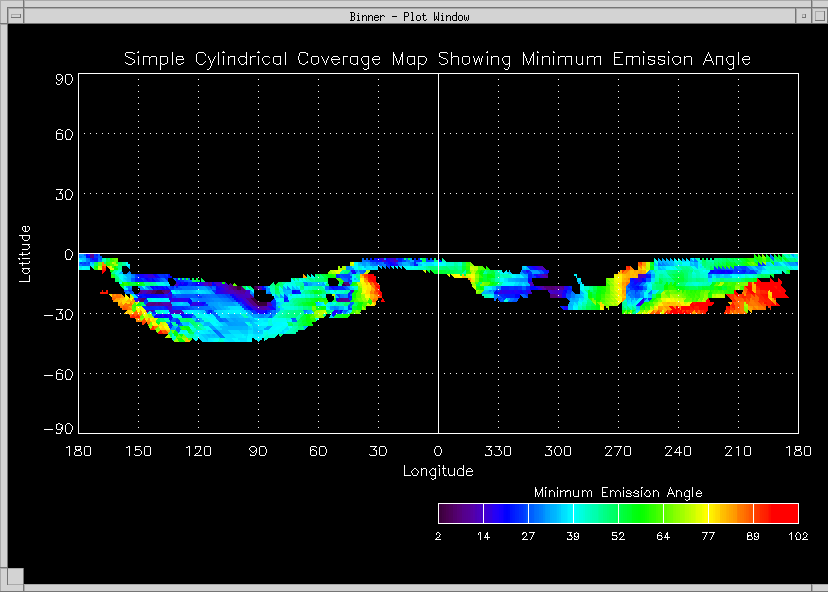The width and height of the screenshot is (828, 592).
Task: Click the 'Longitude' x-axis label
Action: [438, 471]
